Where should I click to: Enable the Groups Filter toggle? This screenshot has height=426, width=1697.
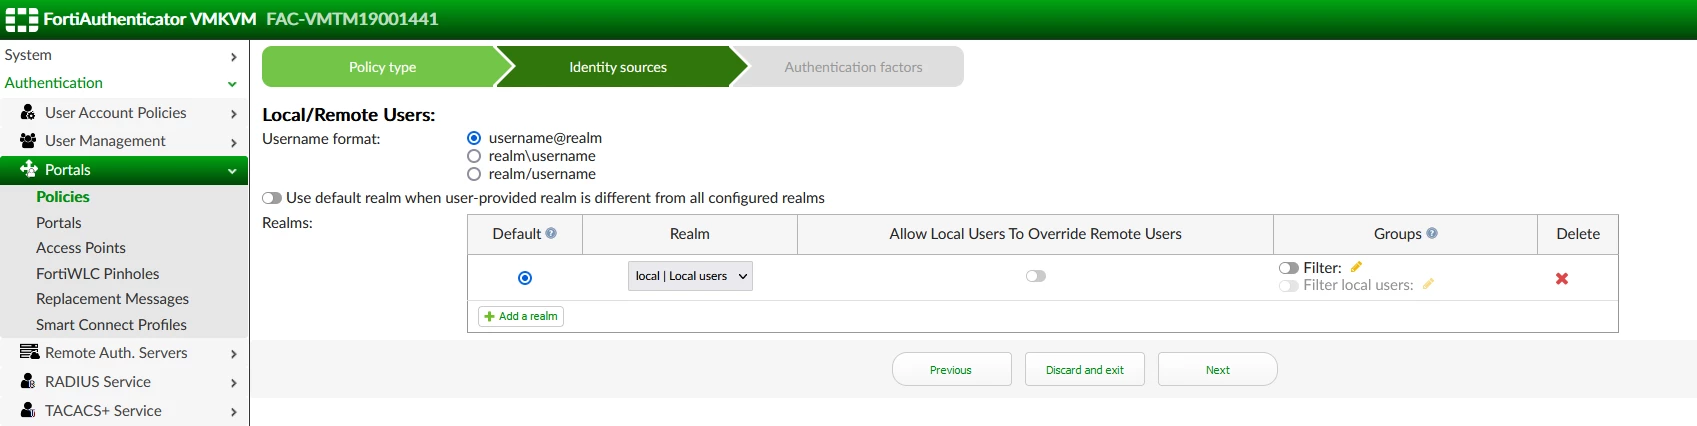1289,268
